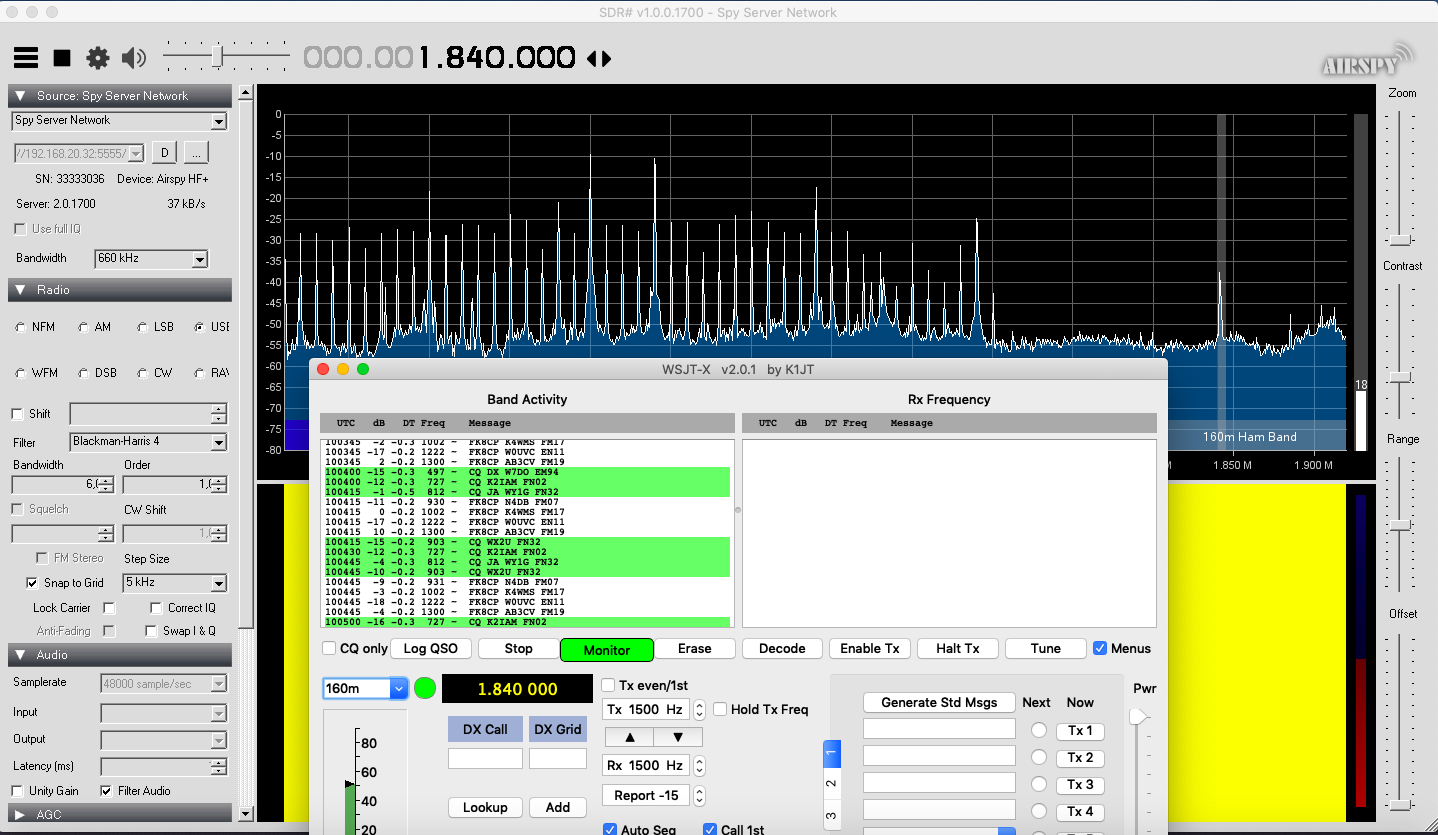Adjust the volume slider in top toolbar

pyautogui.click(x=217, y=58)
